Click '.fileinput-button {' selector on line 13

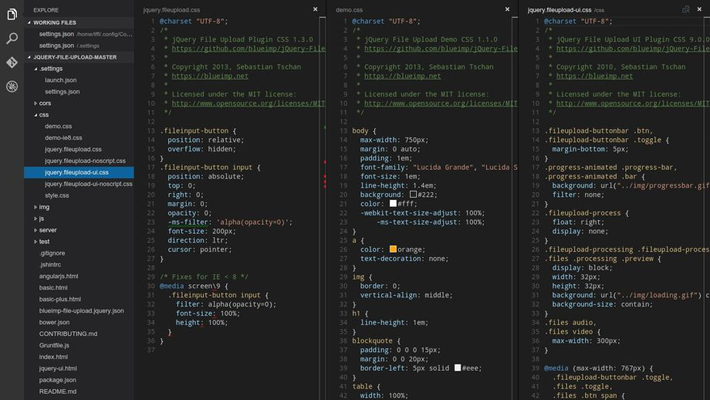198,131
